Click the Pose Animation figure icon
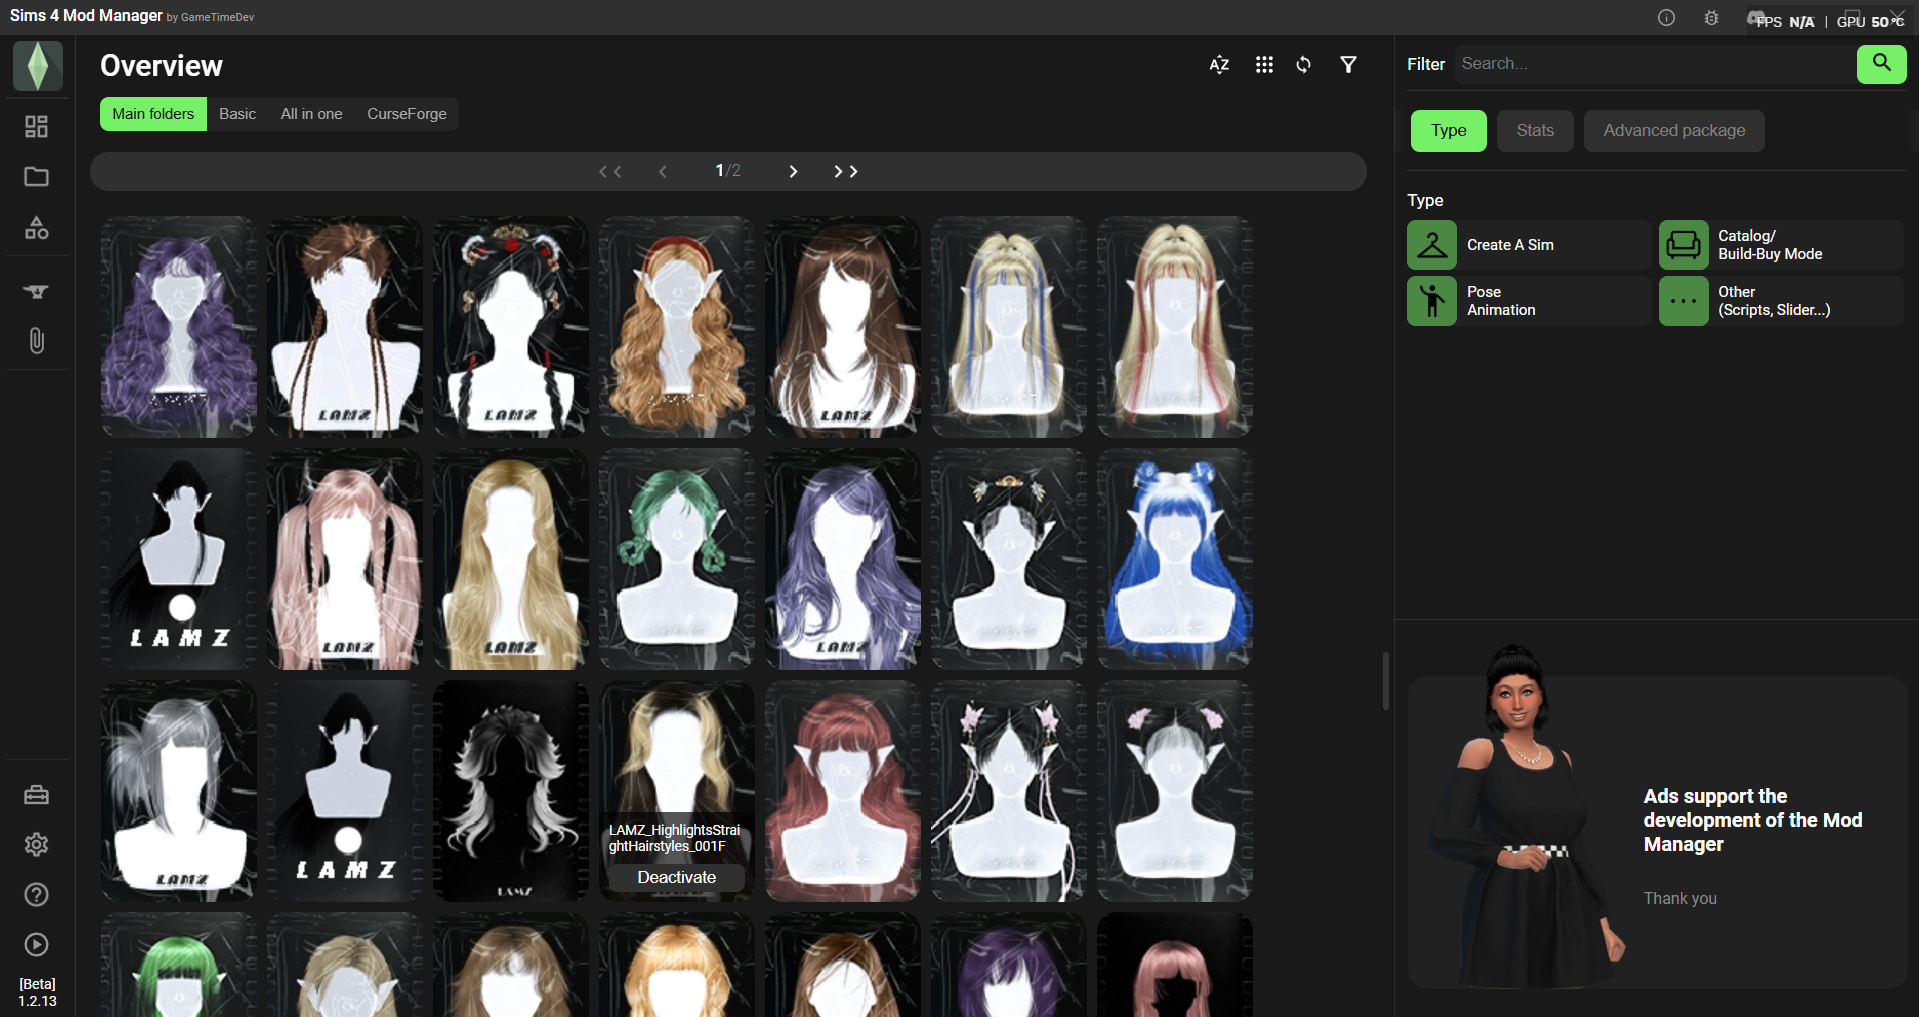 [x=1432, y=301]
